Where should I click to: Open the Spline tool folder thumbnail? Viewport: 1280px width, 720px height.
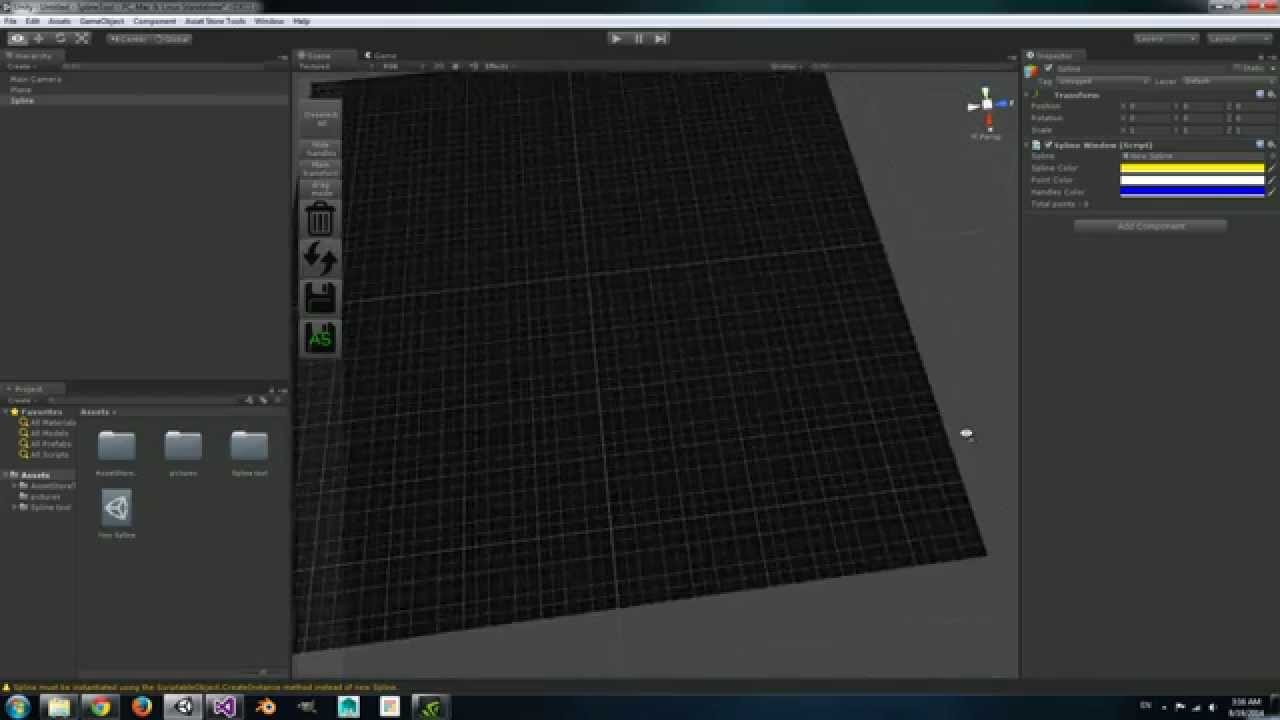click(x=249, y=446)
